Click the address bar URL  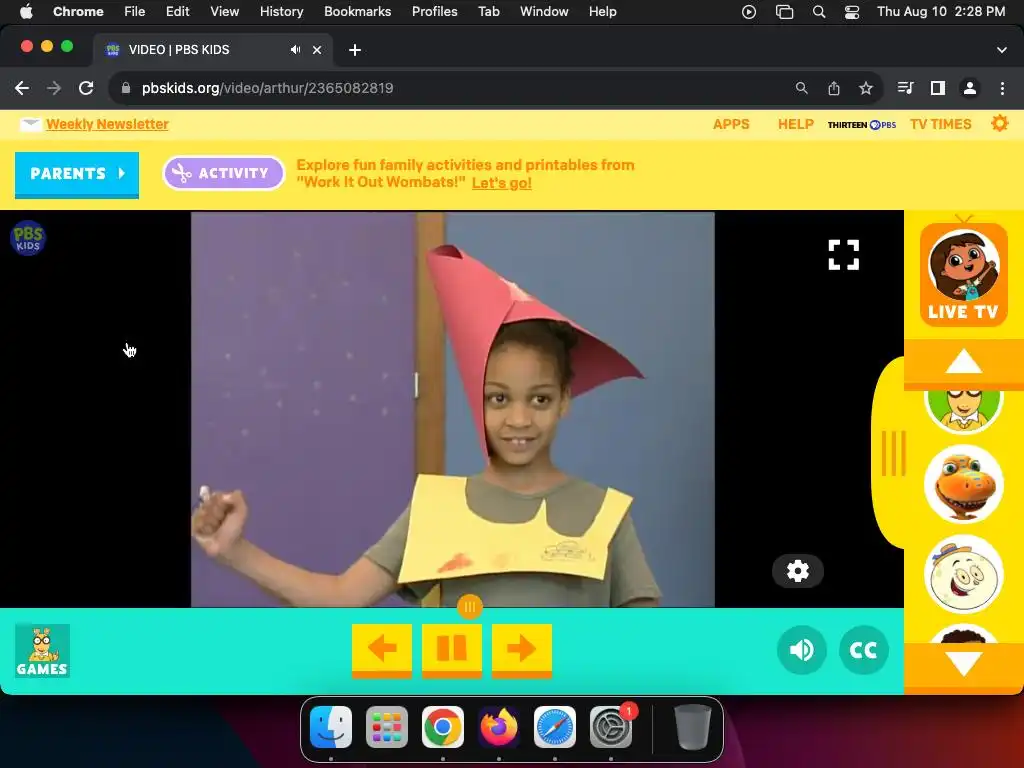tap(267, 88)
